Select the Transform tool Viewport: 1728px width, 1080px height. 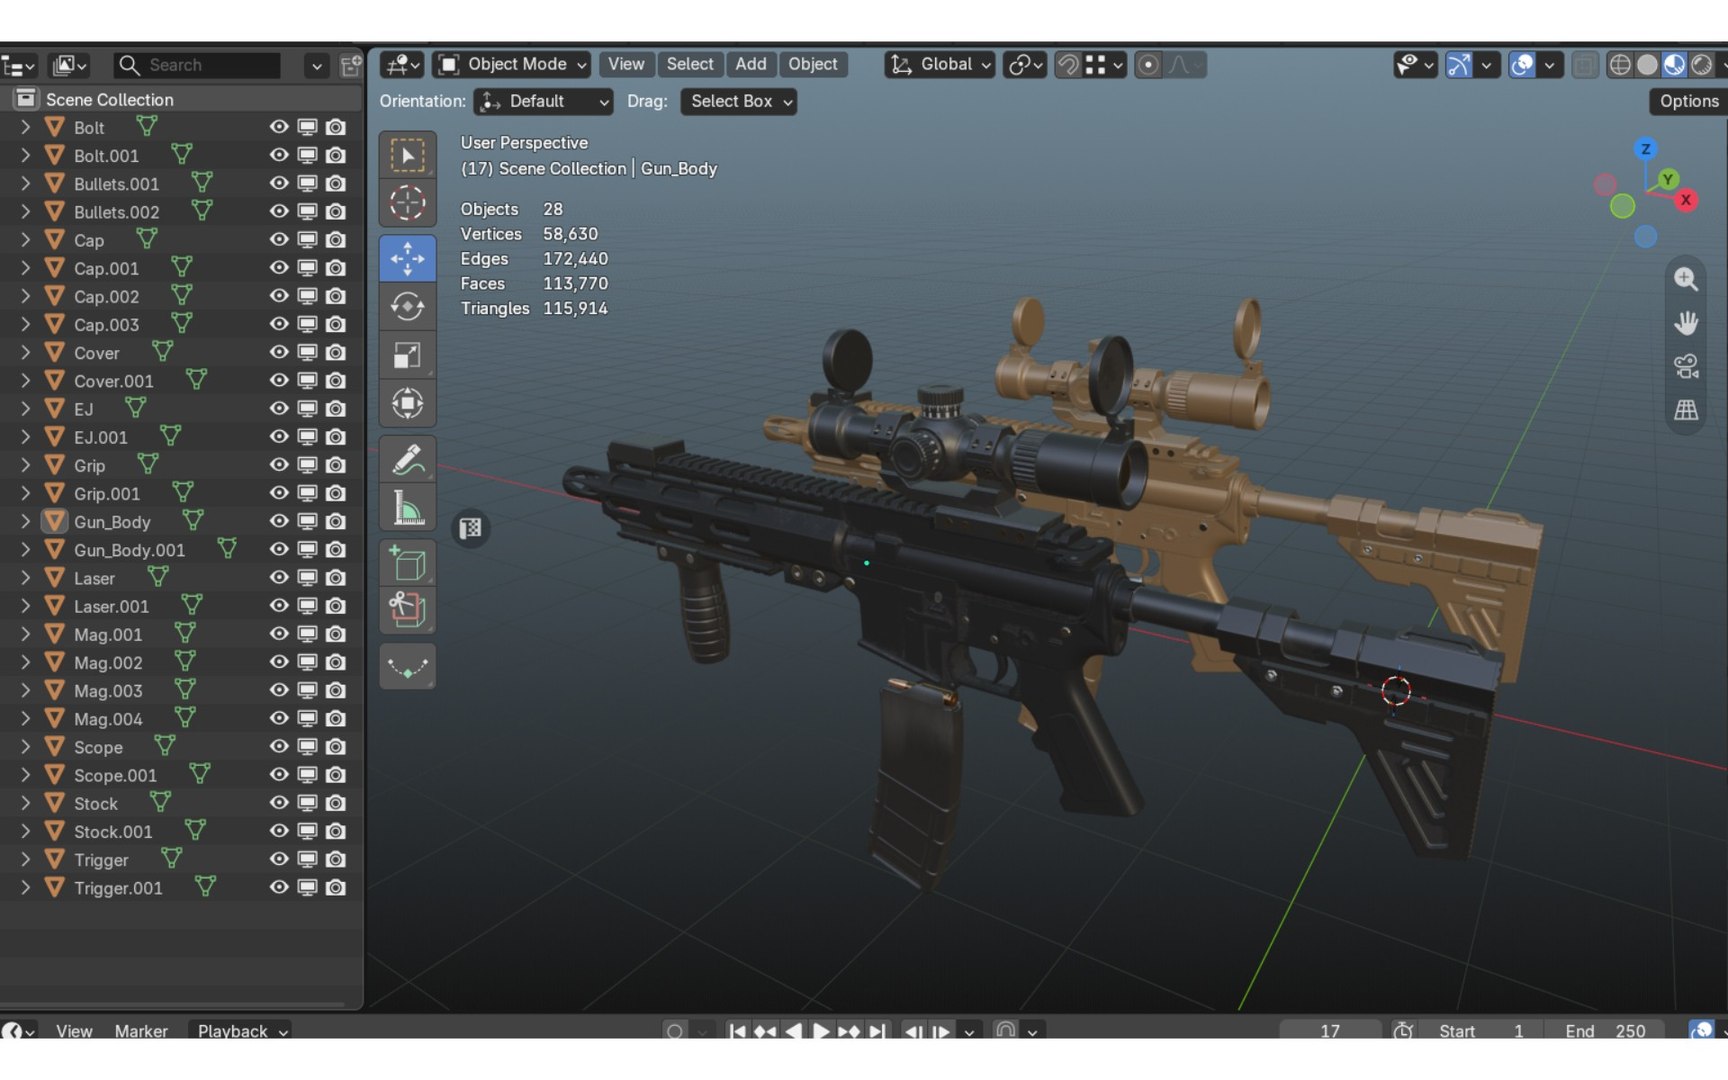[x=407, y=403]
